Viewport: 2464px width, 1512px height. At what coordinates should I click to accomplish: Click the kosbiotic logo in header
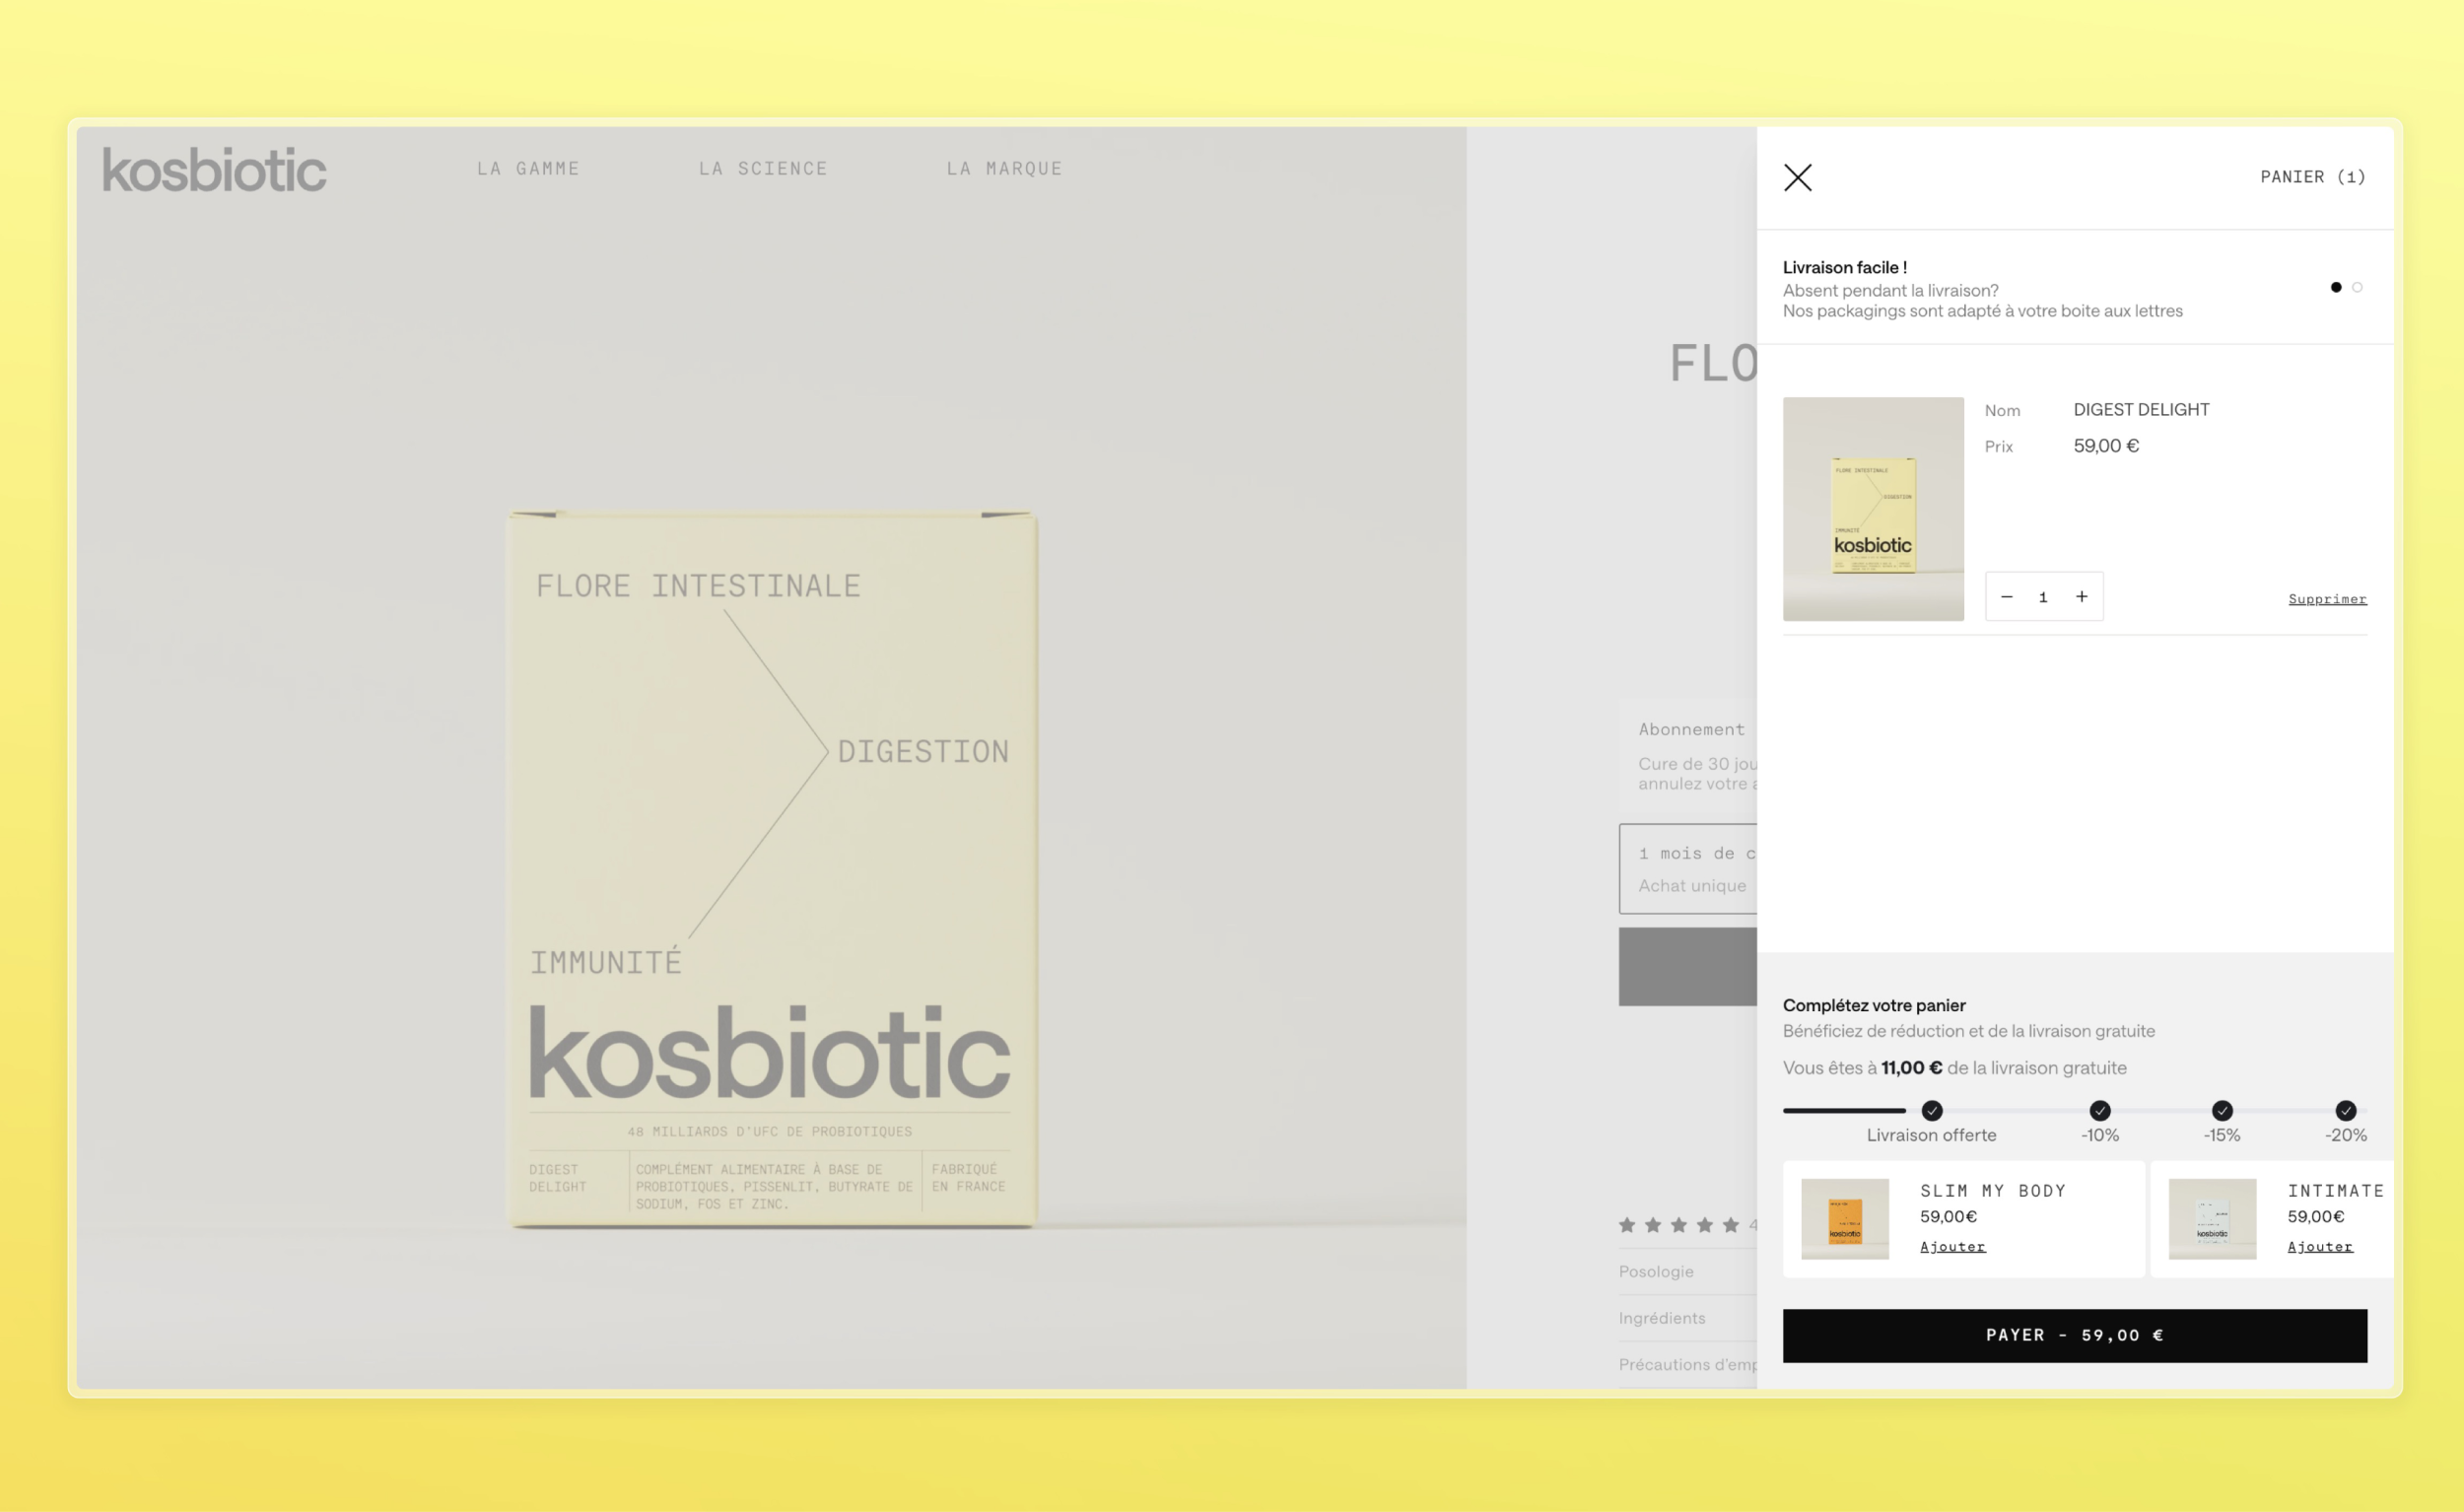(214, 170)
